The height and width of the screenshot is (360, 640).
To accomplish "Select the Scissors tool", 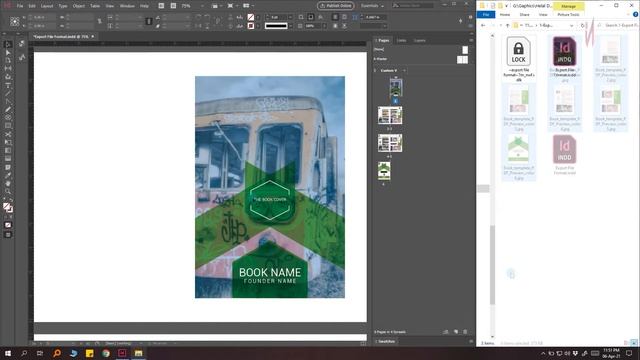I will click(8, 134).
